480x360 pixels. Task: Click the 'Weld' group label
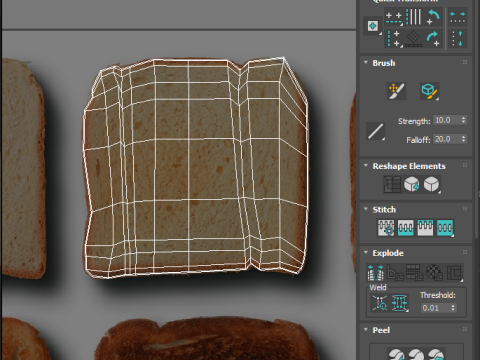(378, 287)
